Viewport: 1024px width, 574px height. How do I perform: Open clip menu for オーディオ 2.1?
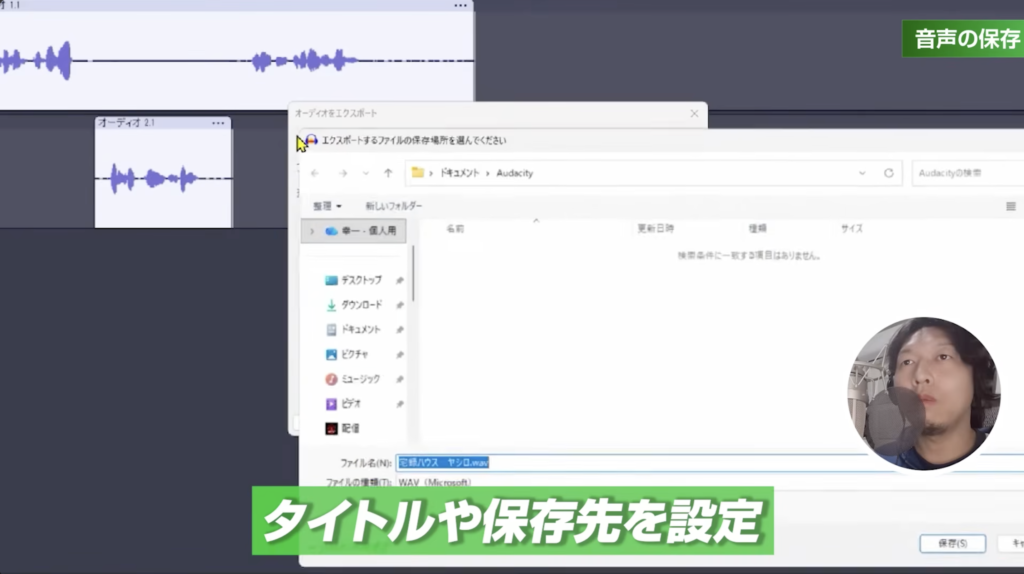point(218,123)
